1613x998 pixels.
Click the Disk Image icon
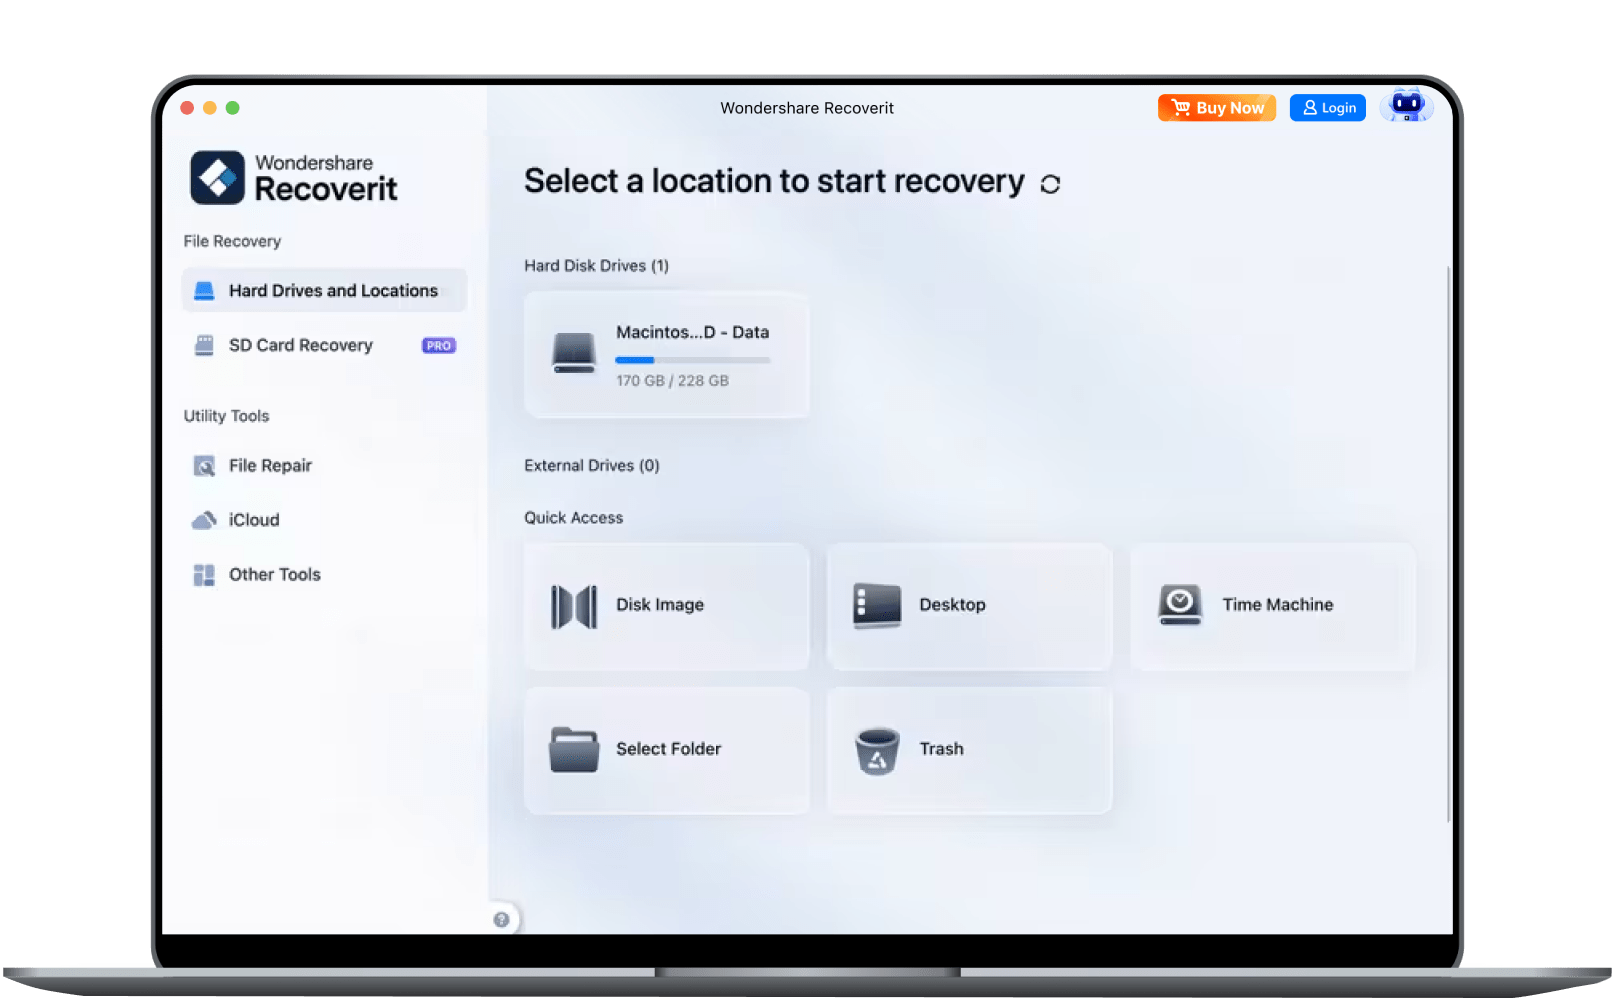coord(574,607)
